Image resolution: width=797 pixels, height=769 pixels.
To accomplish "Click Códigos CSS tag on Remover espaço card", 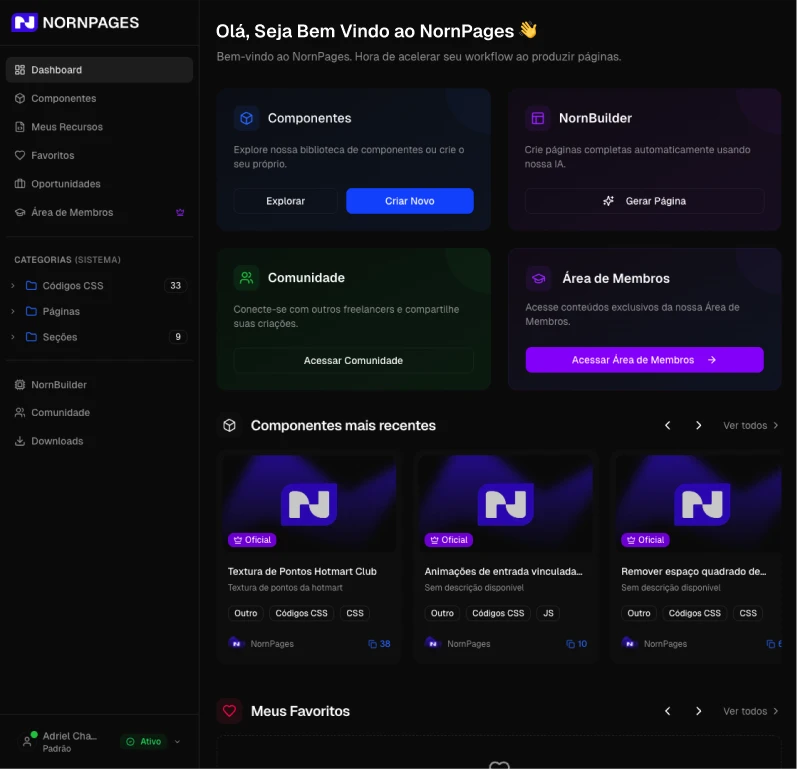I will coord(694,613).
